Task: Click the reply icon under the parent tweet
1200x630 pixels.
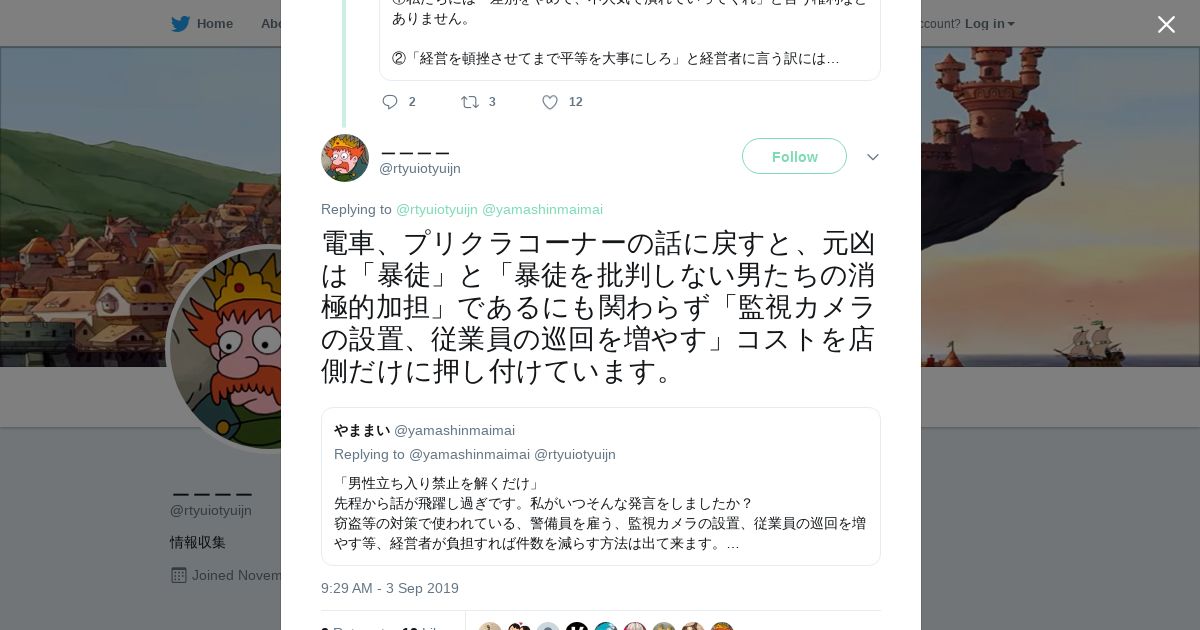Action: tap(390, 102)
